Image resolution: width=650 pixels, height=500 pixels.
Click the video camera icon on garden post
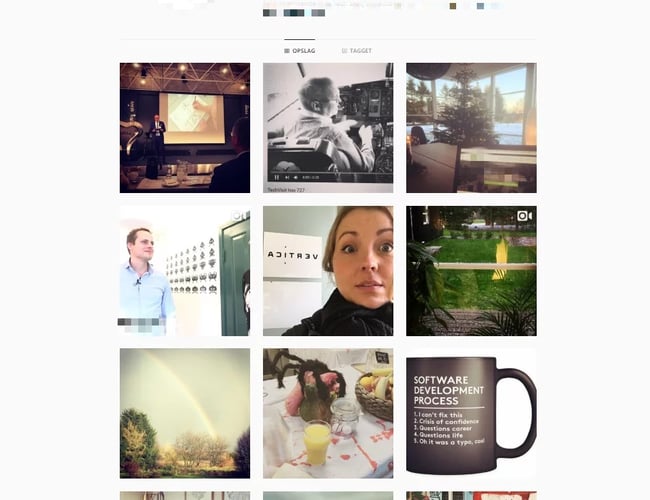tap(524, 216)
